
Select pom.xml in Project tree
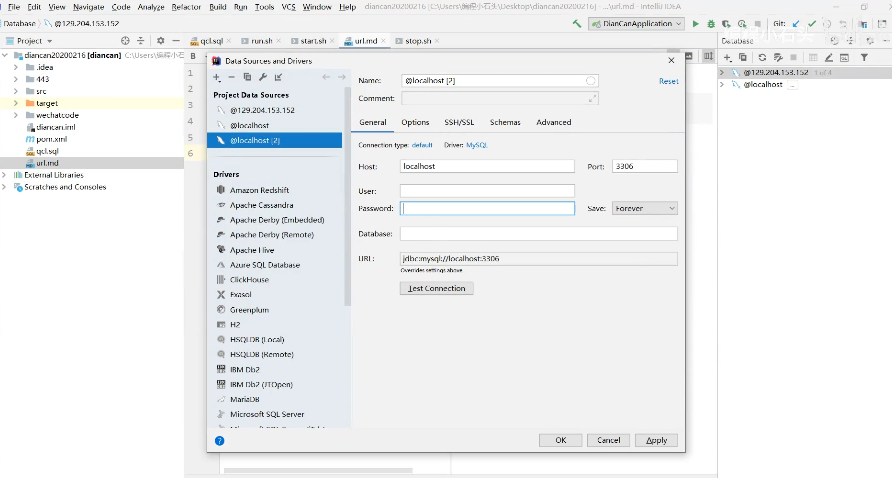point(51,139)
